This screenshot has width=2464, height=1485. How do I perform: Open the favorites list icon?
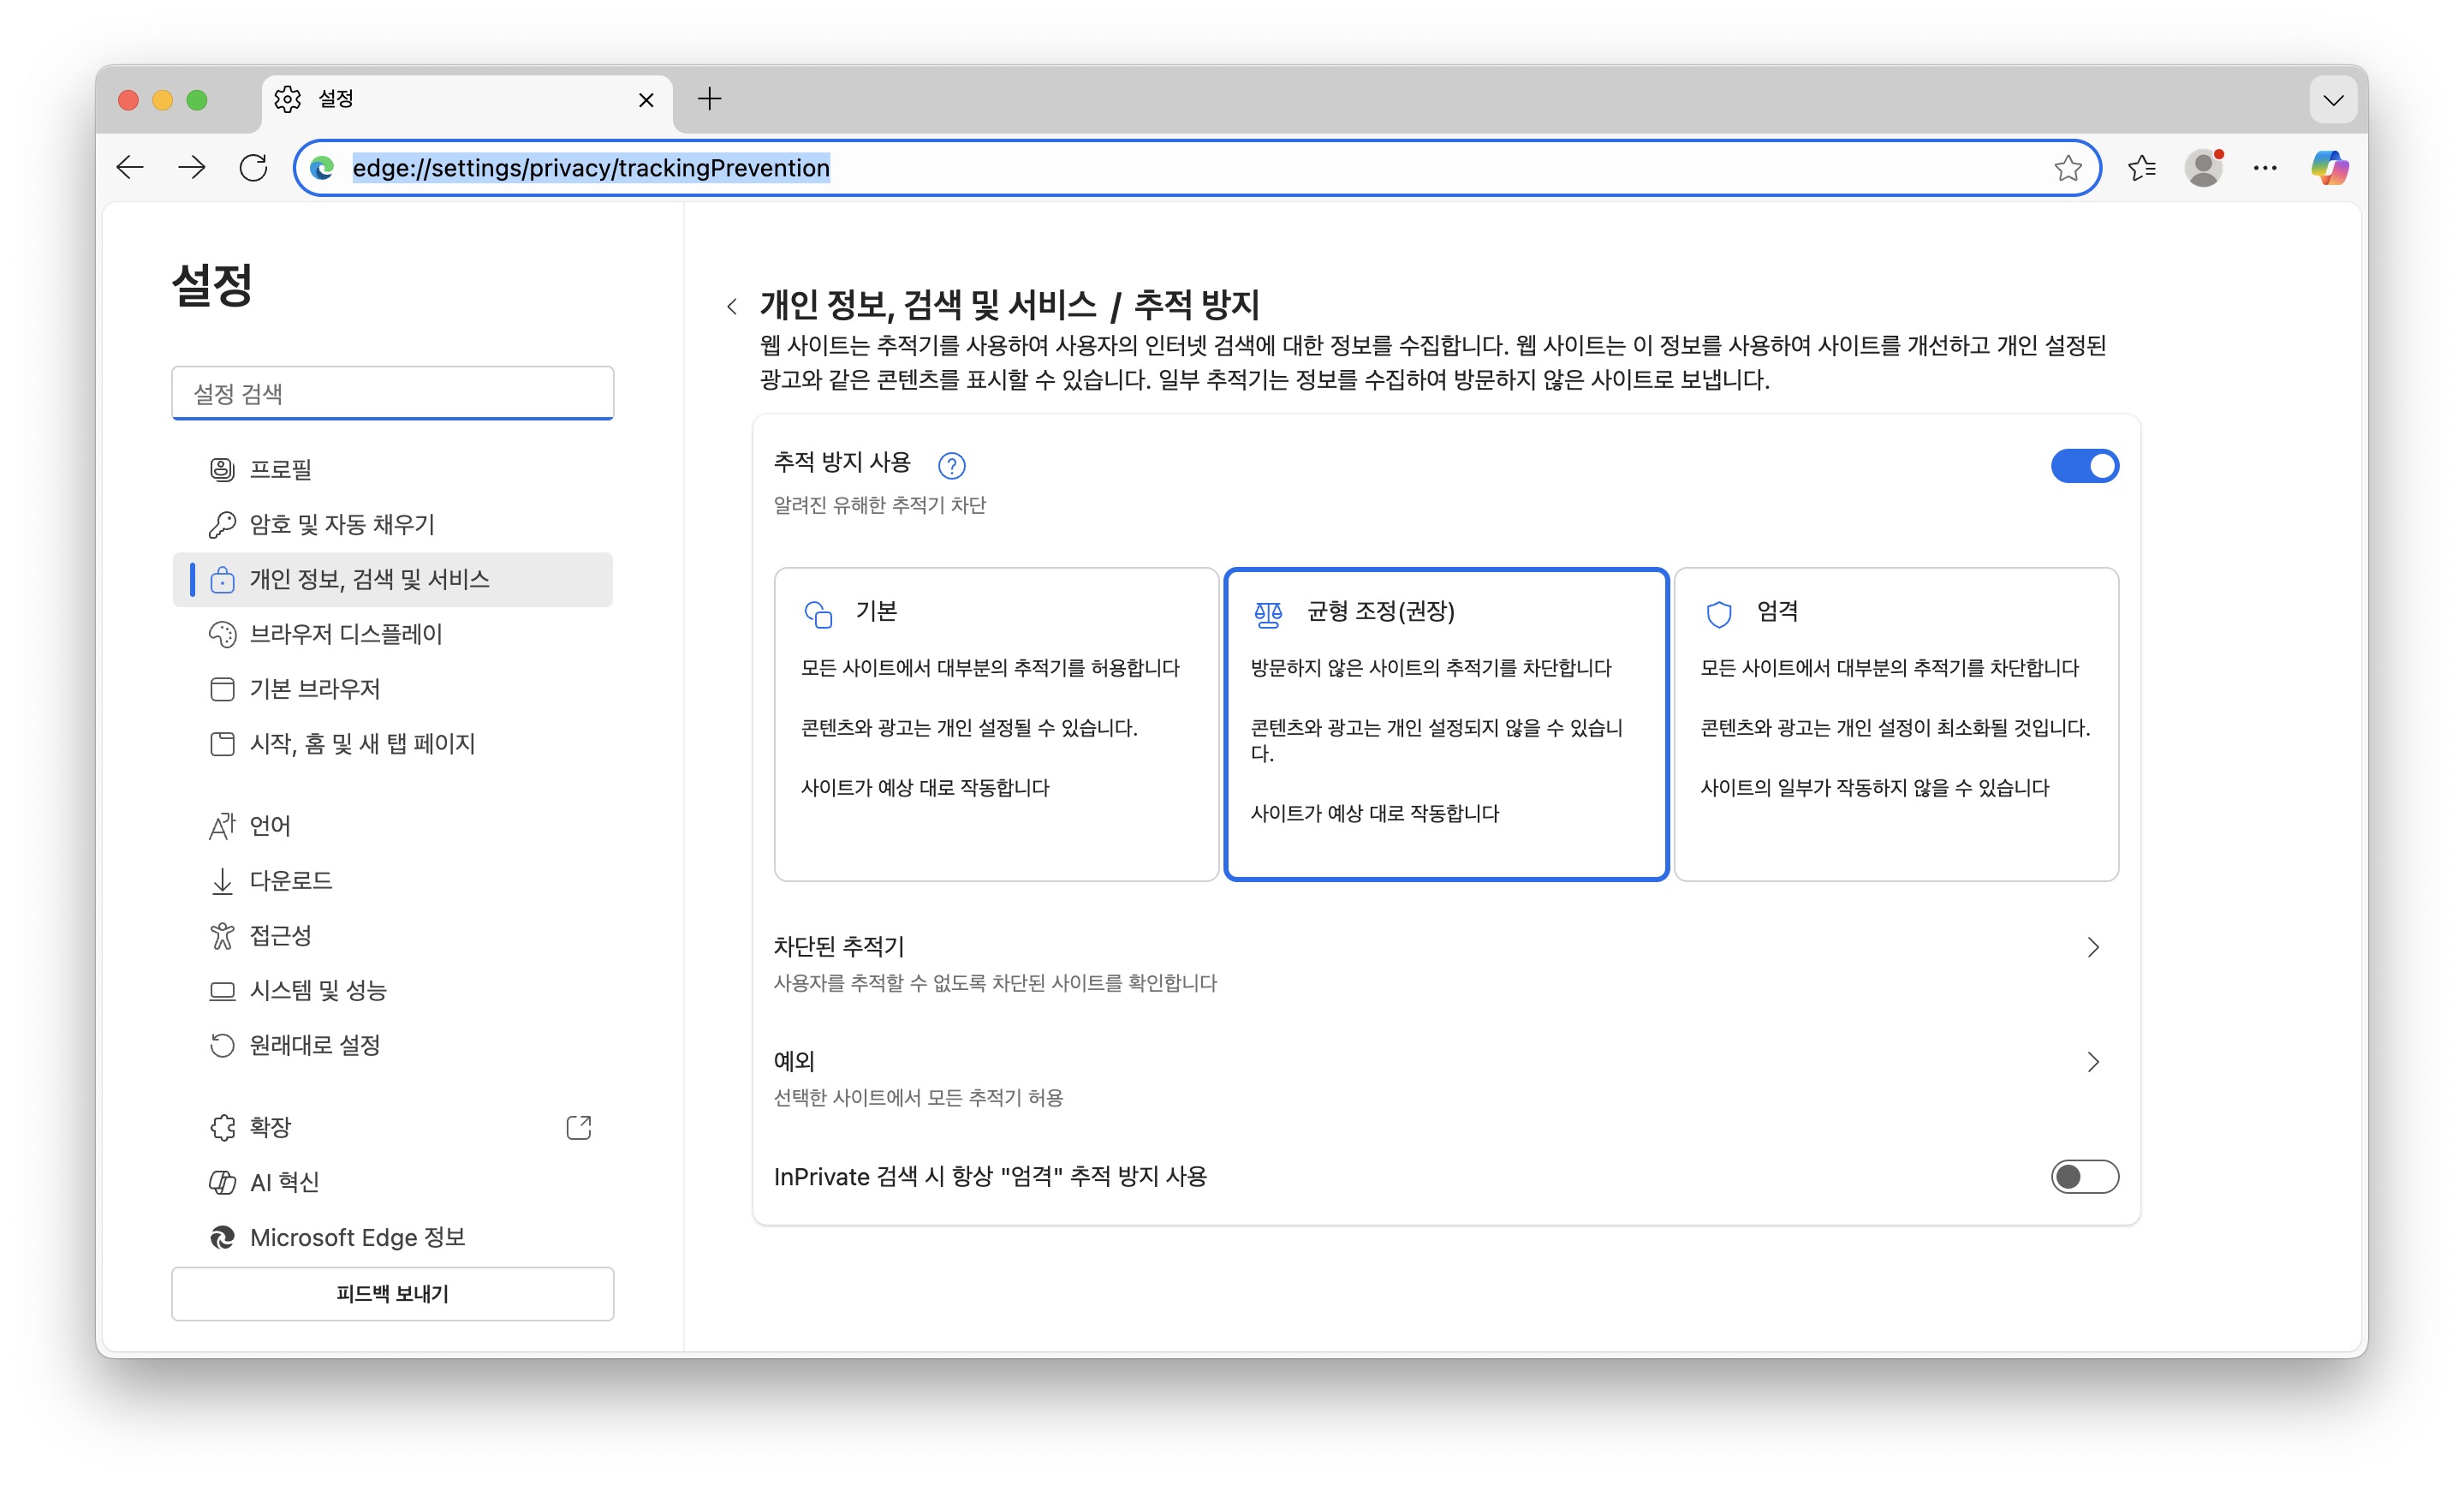2141,167
